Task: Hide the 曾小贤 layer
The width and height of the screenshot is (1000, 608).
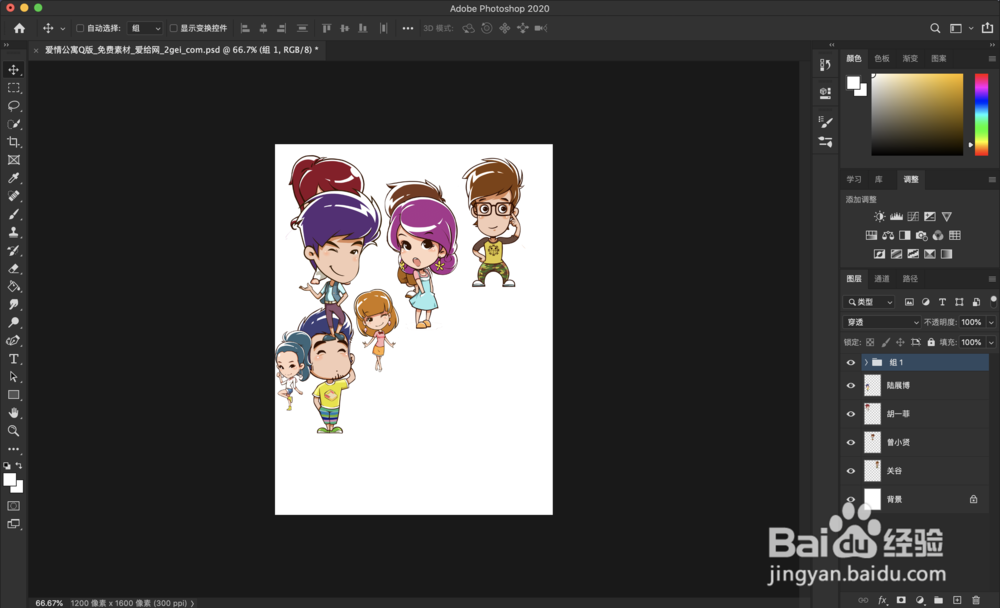Action: tap(851, 442)
